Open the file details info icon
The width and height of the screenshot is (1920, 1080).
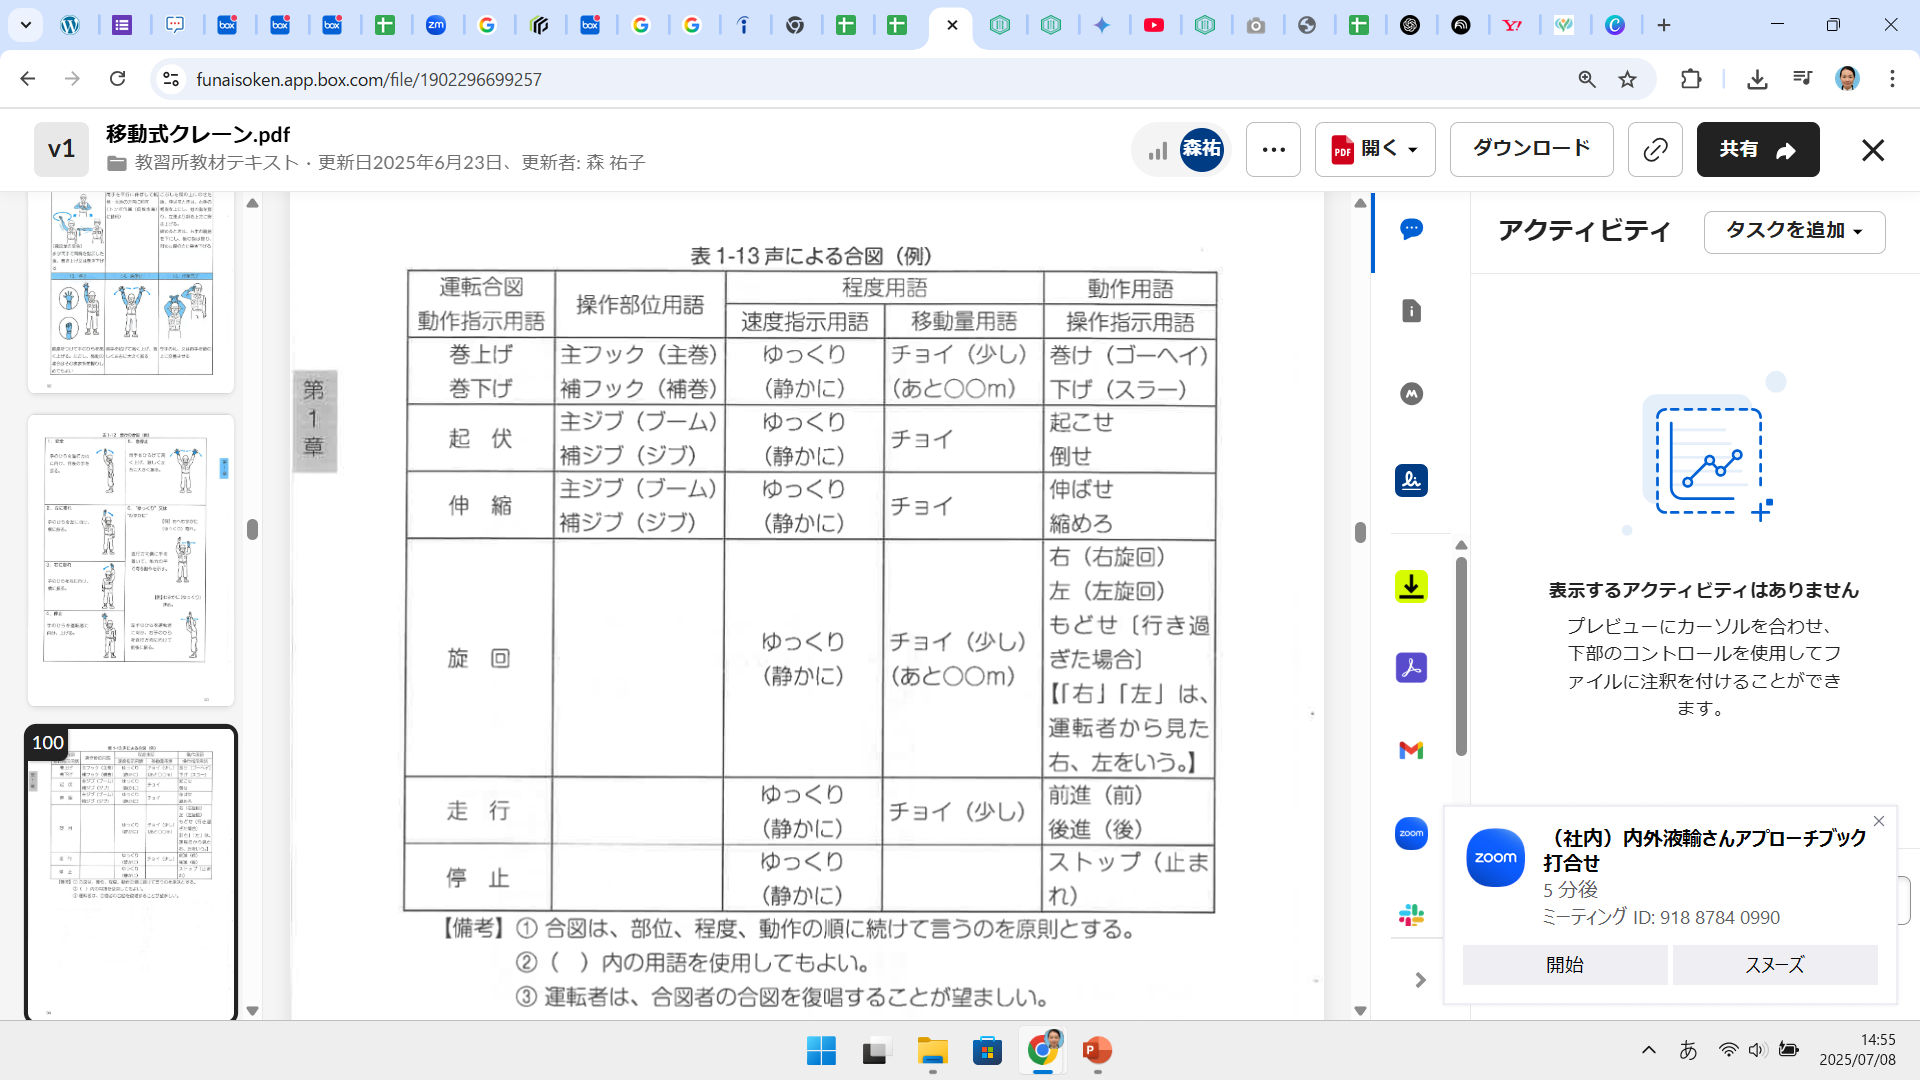(1411, 311)
